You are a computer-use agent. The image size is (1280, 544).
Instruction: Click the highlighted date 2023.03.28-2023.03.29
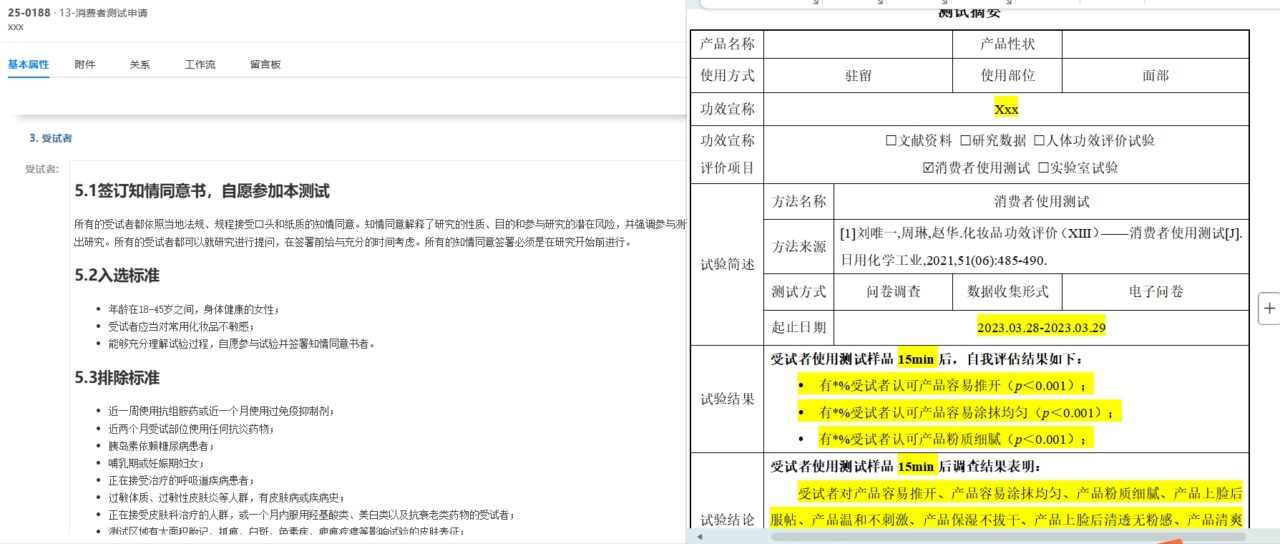[1041, 327]
